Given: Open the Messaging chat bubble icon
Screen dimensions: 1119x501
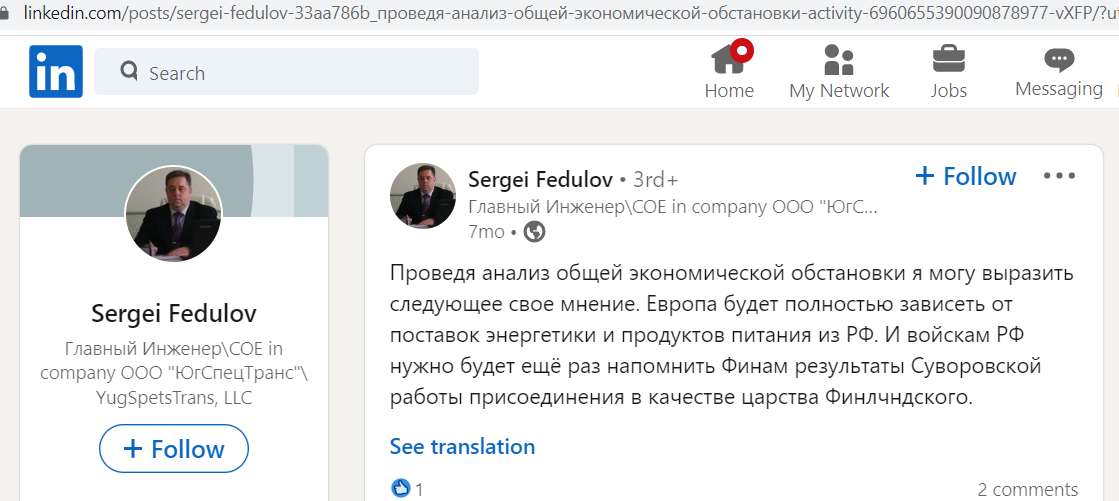Looking at the screenshot, I should click(x=1059, y=59).
